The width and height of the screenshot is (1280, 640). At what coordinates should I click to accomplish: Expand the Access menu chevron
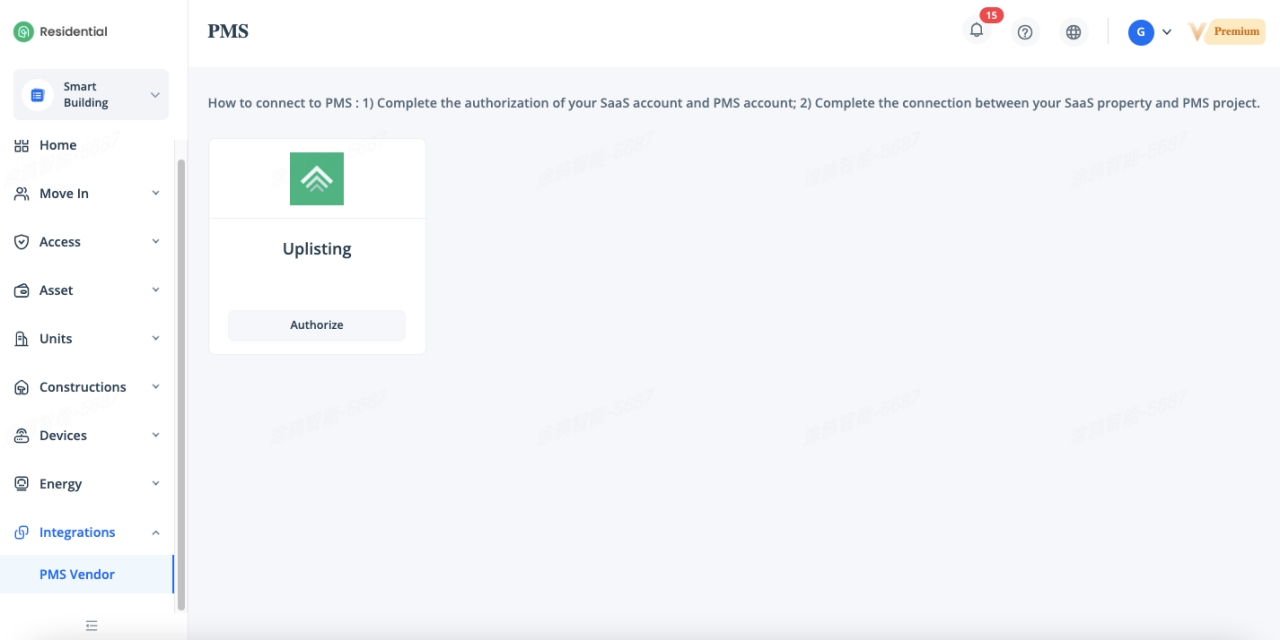coord(155,242)
